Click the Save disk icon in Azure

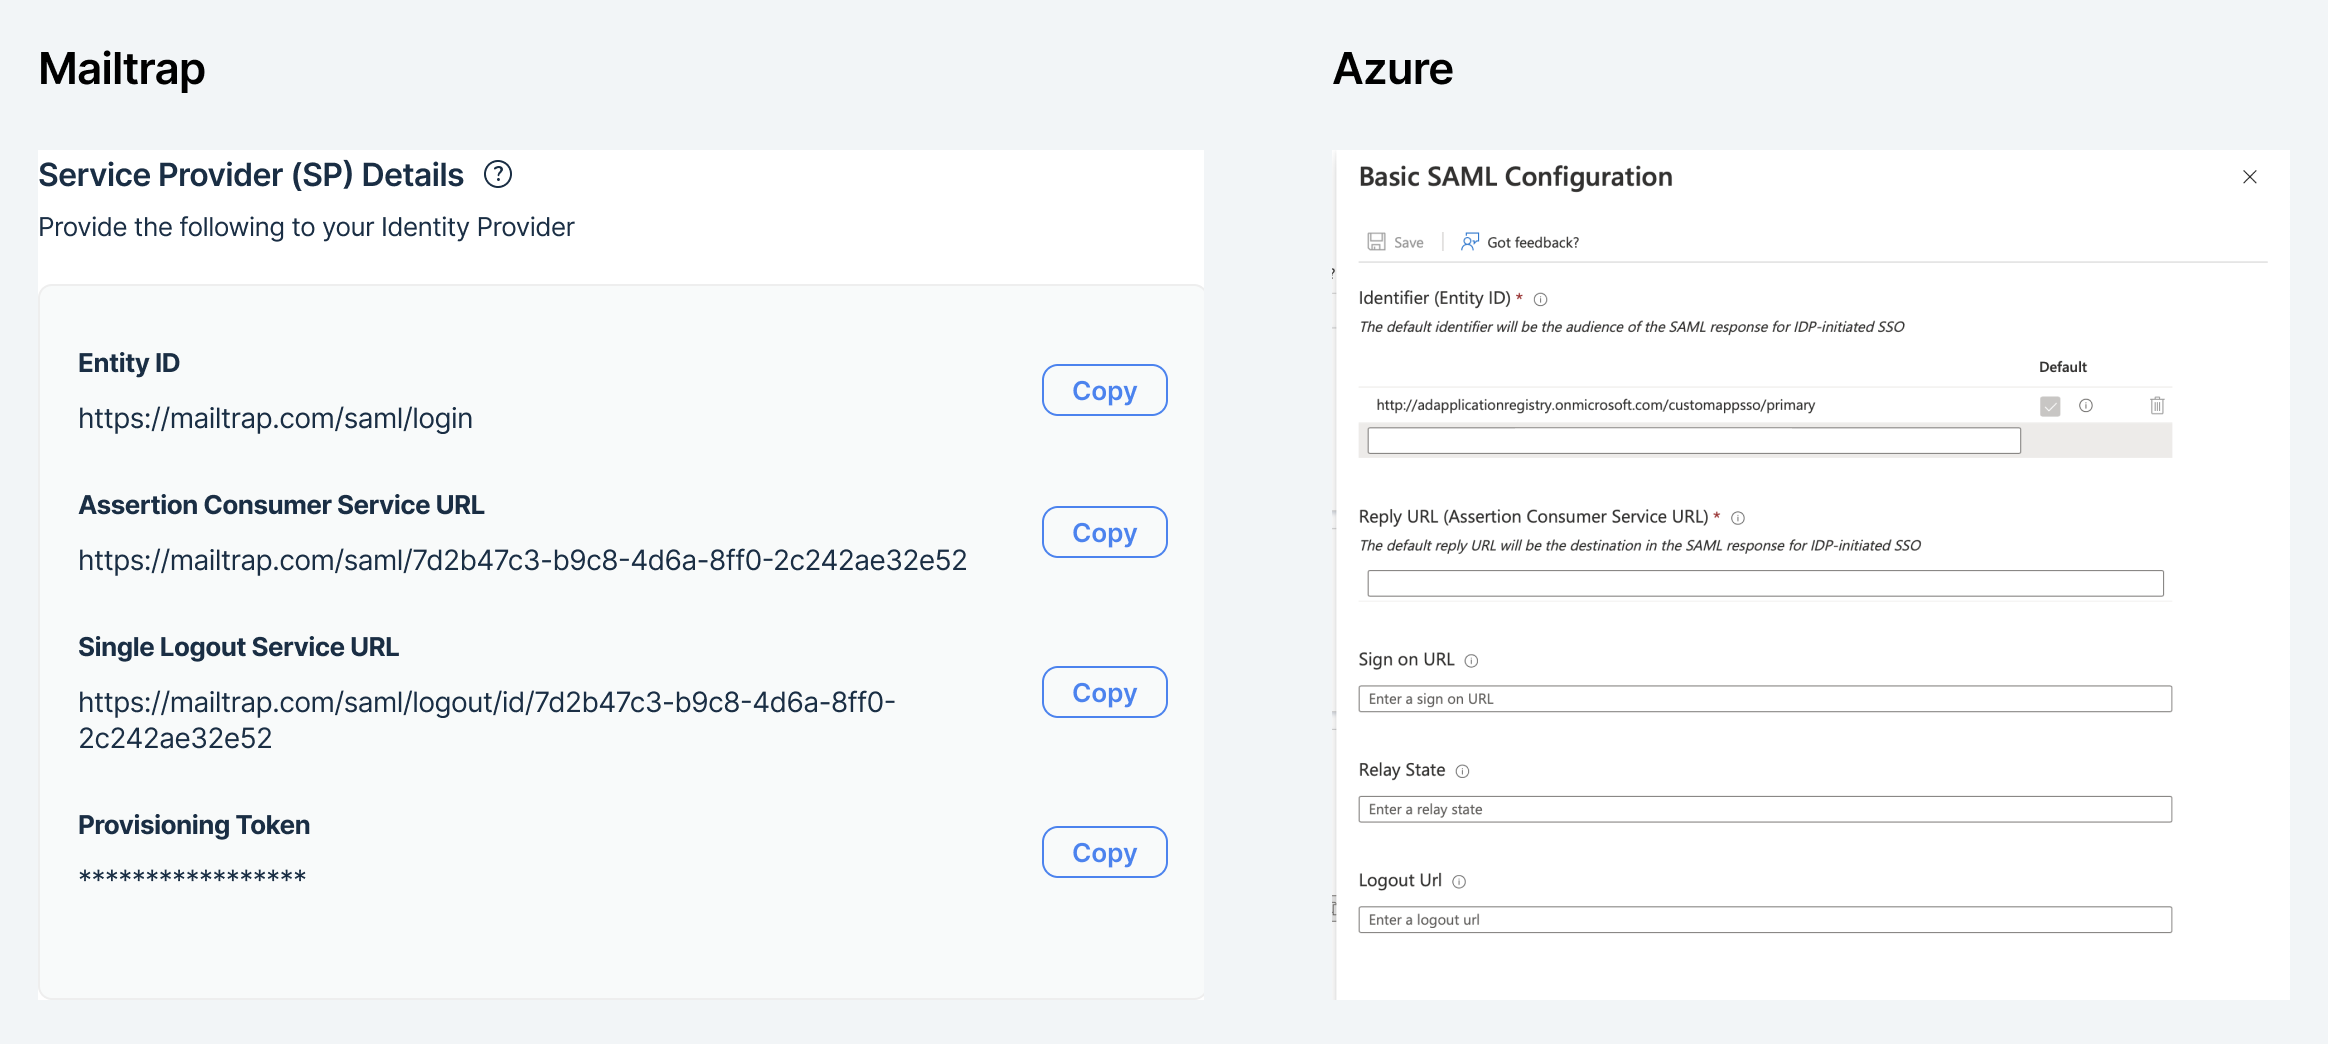(x=1377, y=242)
